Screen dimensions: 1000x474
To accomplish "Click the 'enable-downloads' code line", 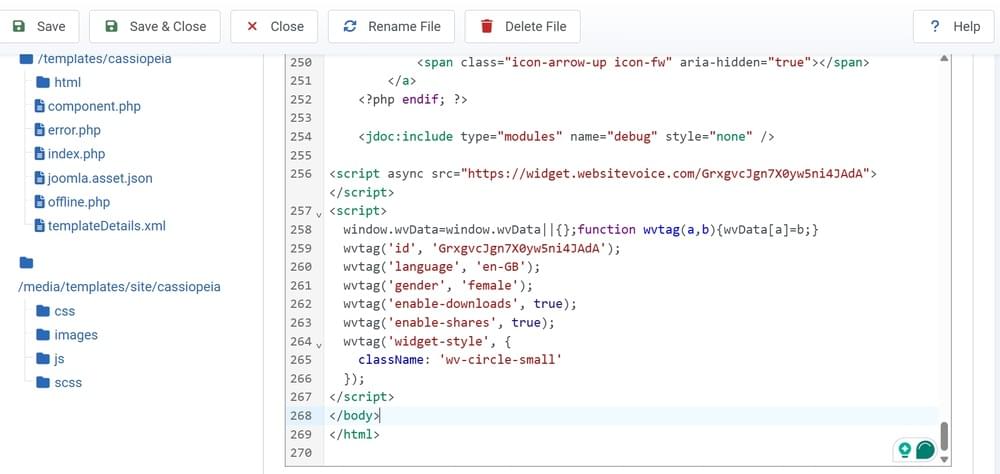I will [460, 304].
